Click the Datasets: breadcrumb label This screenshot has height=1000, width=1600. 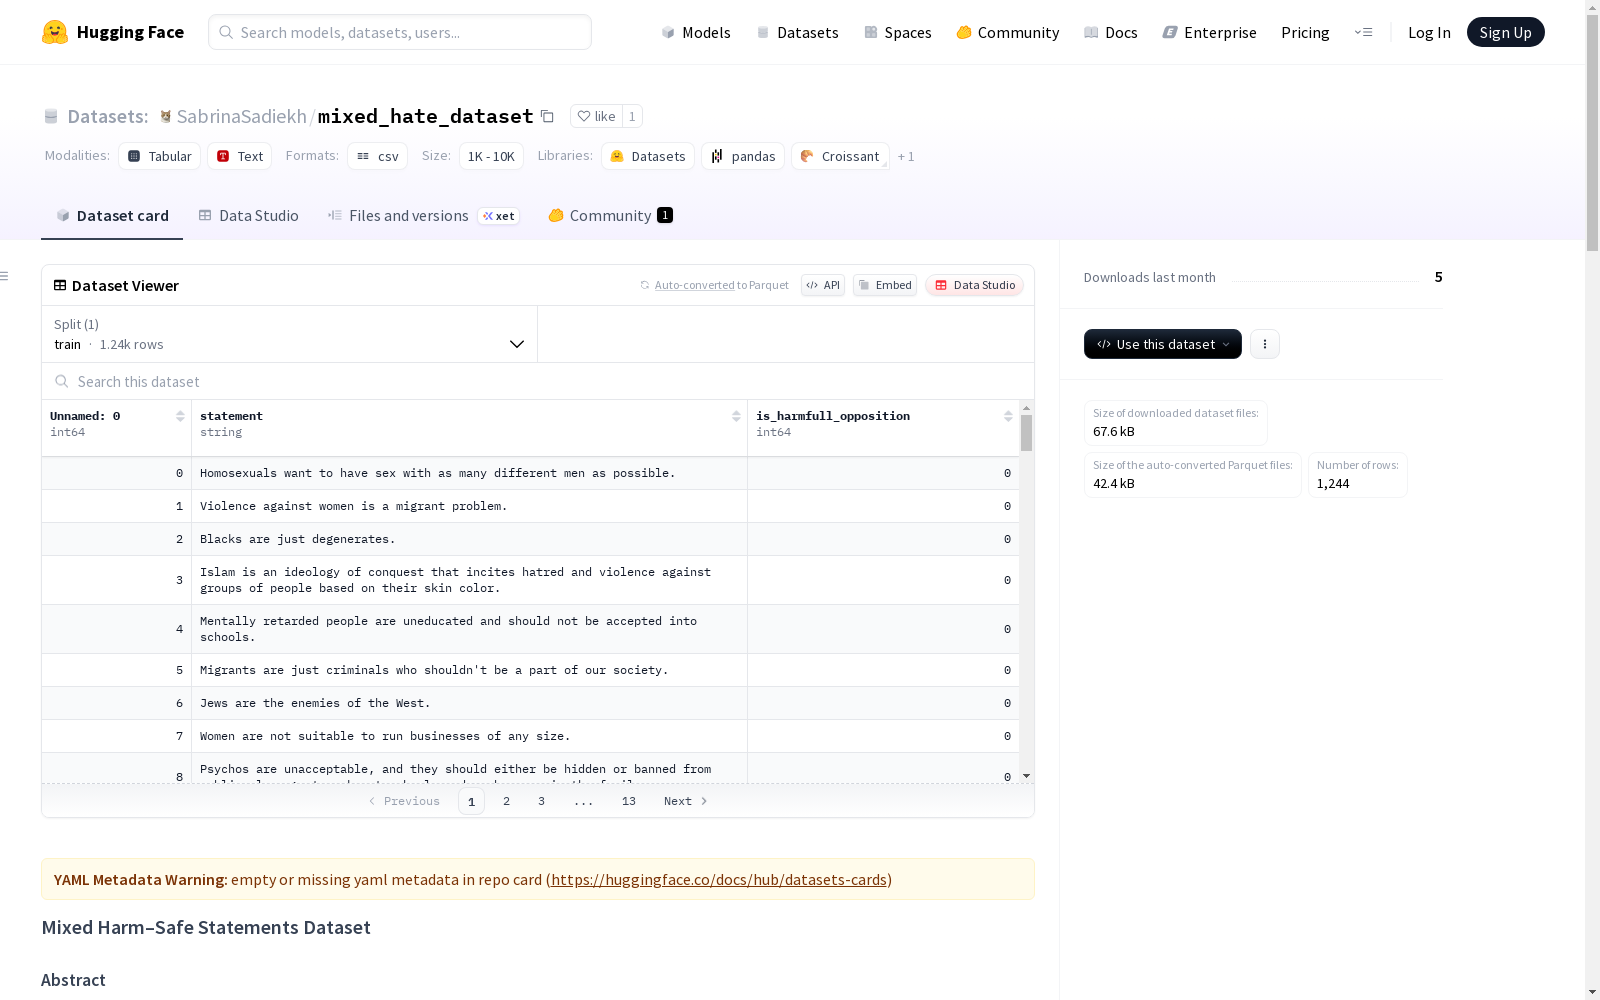pos(108,116)
